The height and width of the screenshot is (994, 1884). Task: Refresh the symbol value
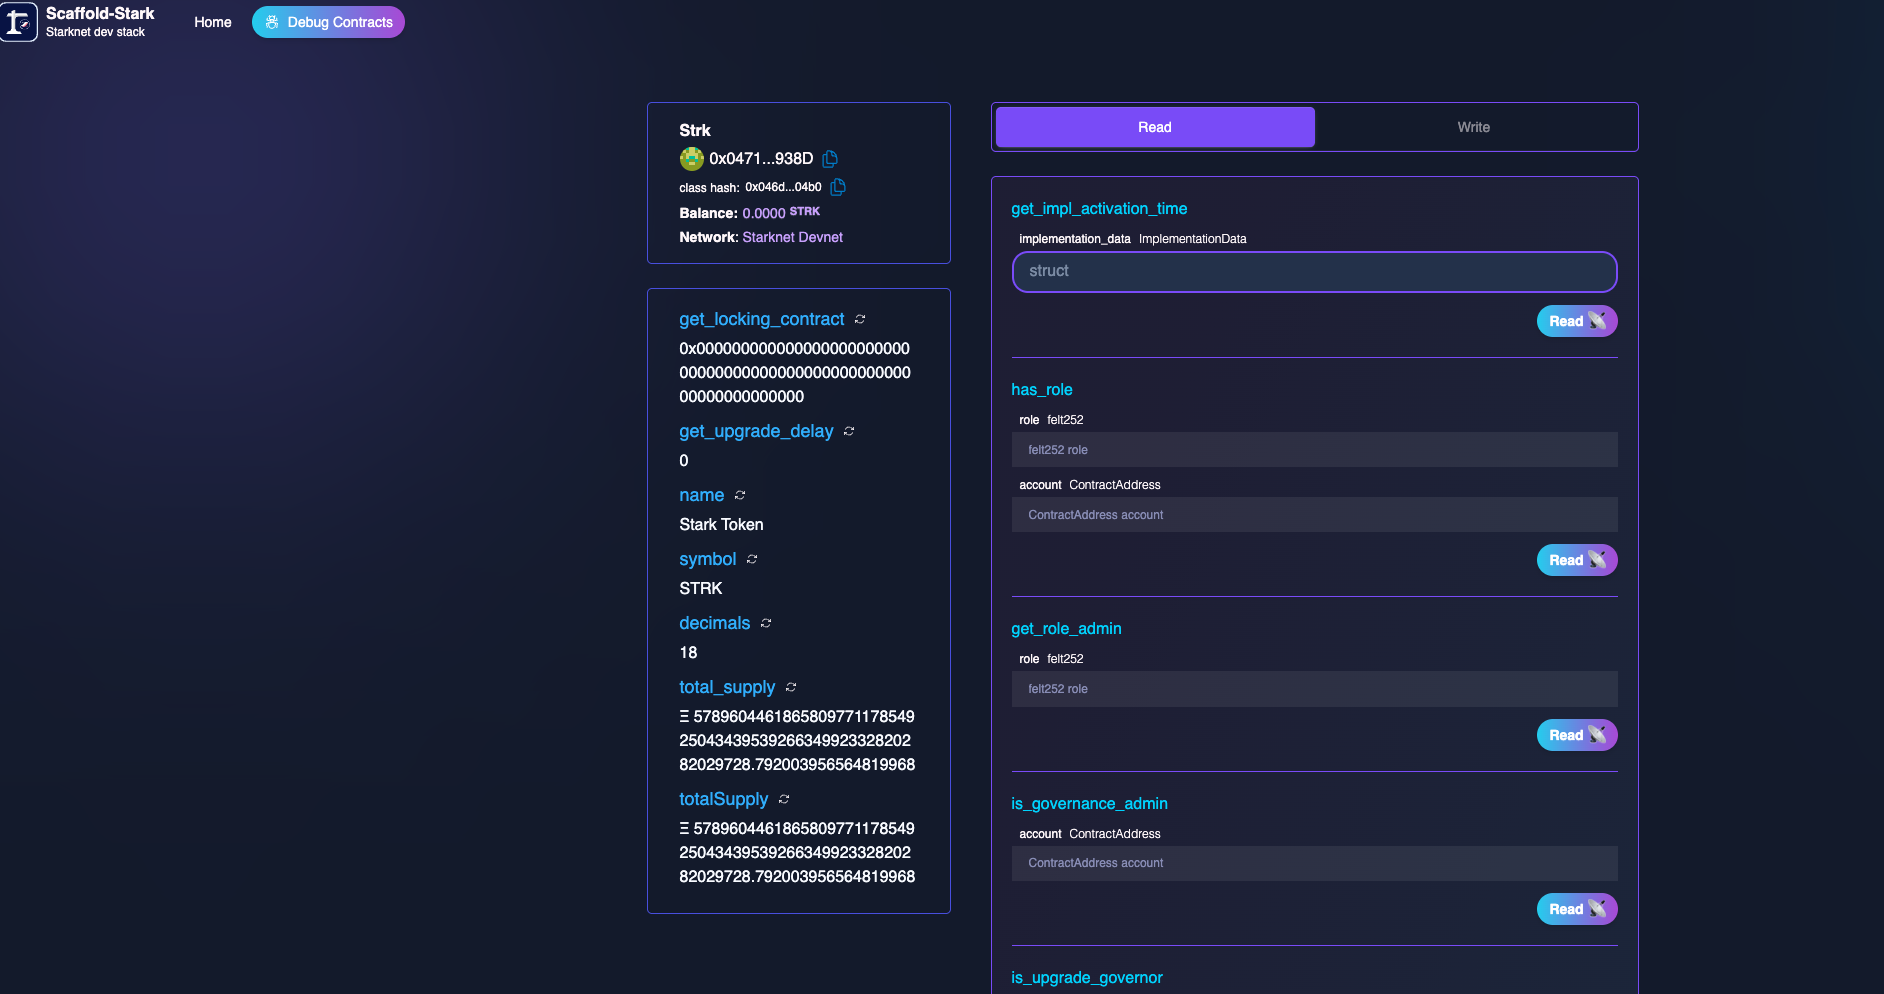(x=752, y=559)
